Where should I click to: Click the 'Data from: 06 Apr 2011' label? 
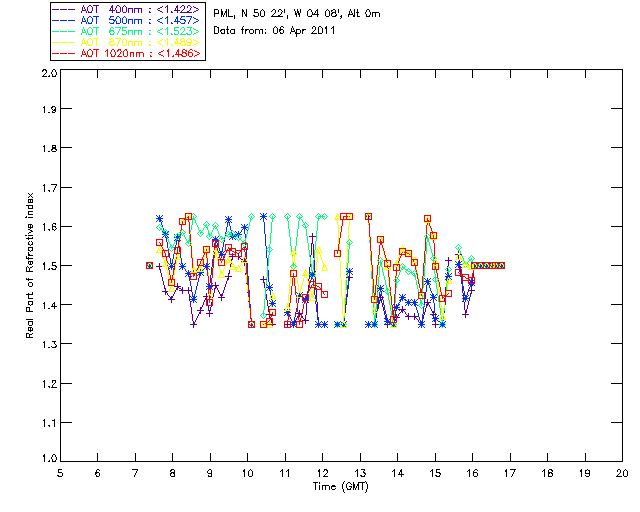(274, 31)
